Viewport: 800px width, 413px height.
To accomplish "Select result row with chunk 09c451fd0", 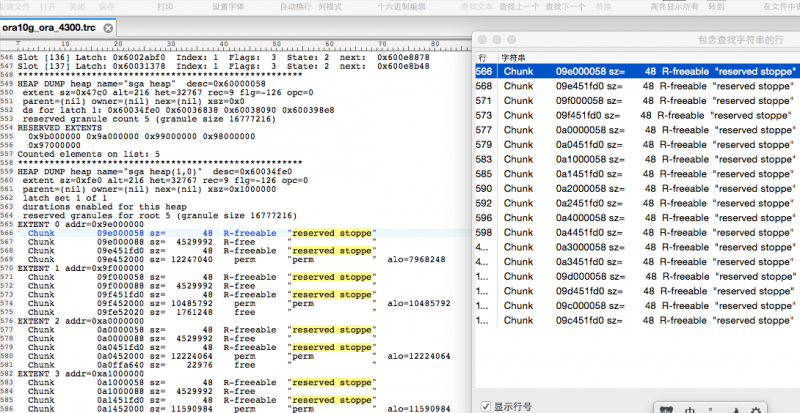I will click(x=638, y=320).
